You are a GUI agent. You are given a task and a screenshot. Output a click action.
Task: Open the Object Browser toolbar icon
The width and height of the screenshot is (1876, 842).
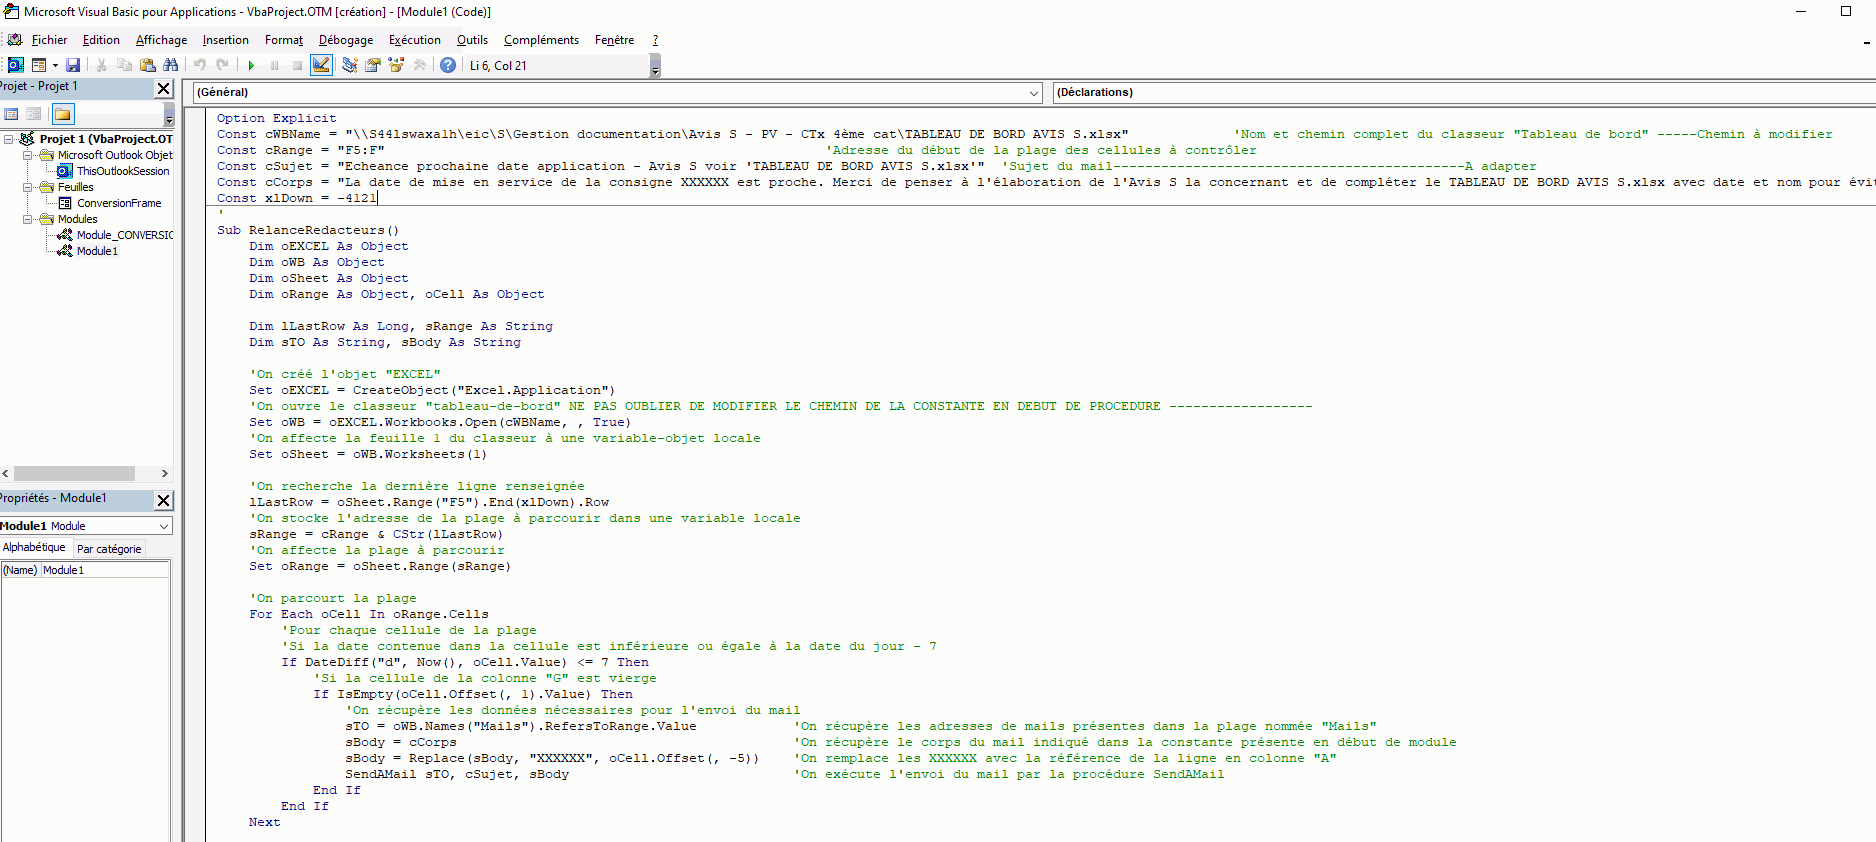pyautogui.click(x=396, y=65)
